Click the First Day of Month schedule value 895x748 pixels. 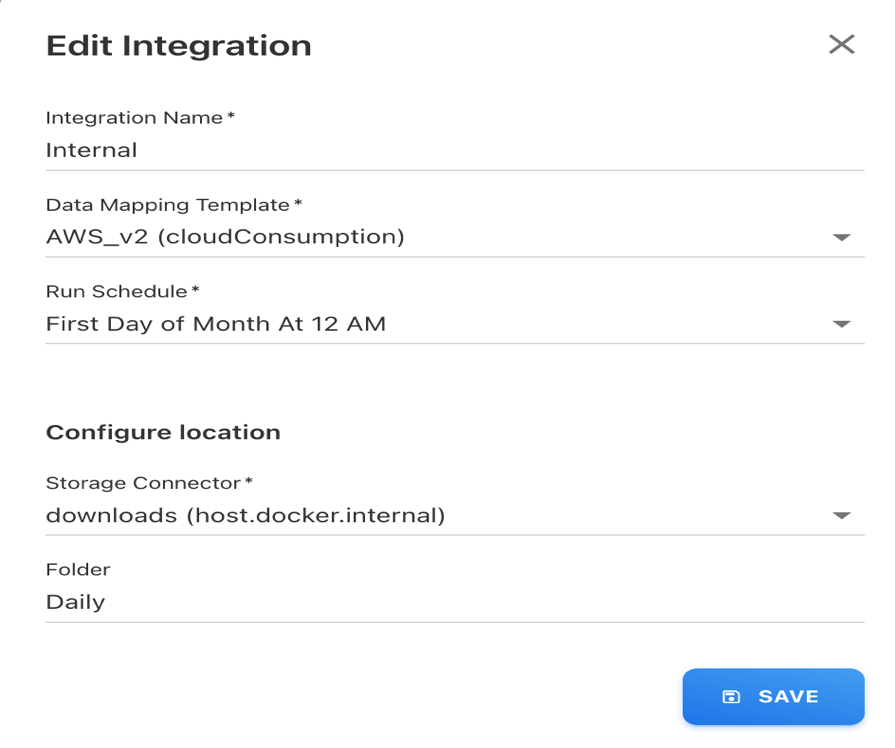(x=216, y=324)
